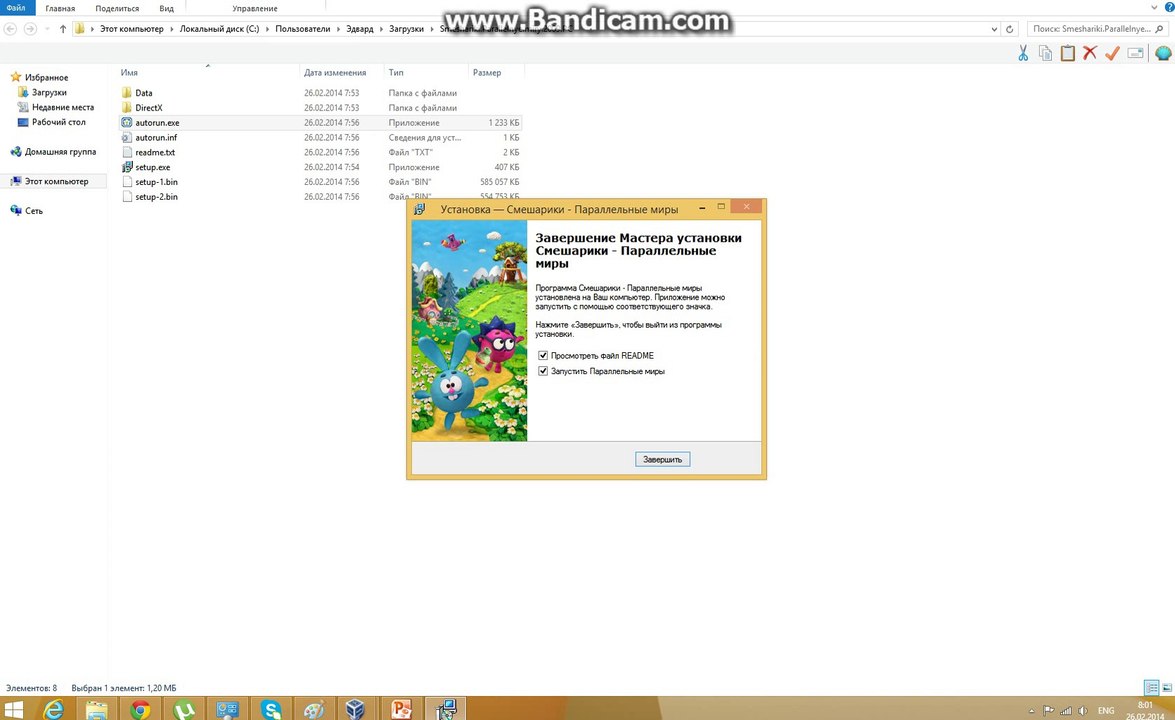Click the seashell Classic Shell settings icon
Viewport: 1175px width, 720px height.
pos(1163,53)
